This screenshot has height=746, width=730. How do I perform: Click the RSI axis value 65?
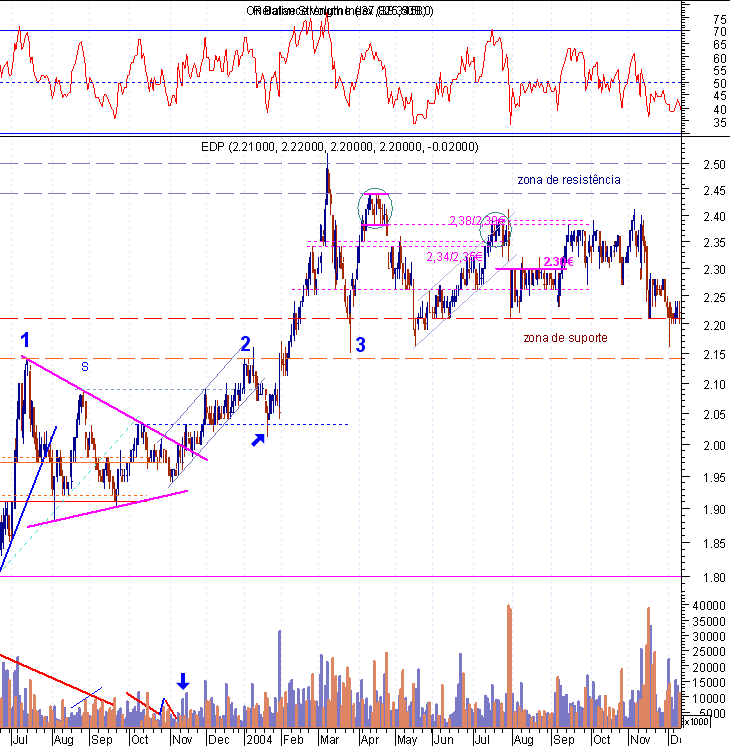[x=720, y=45]
